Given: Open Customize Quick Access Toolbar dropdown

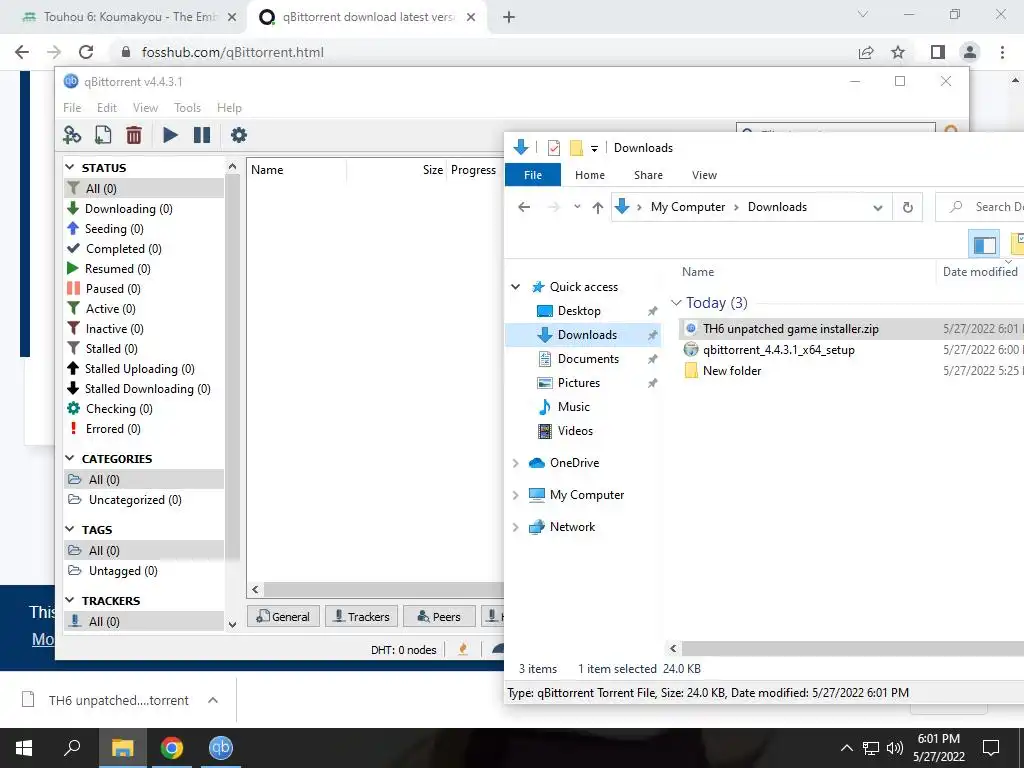Looking at the screenshot, I should pos(594,148).
